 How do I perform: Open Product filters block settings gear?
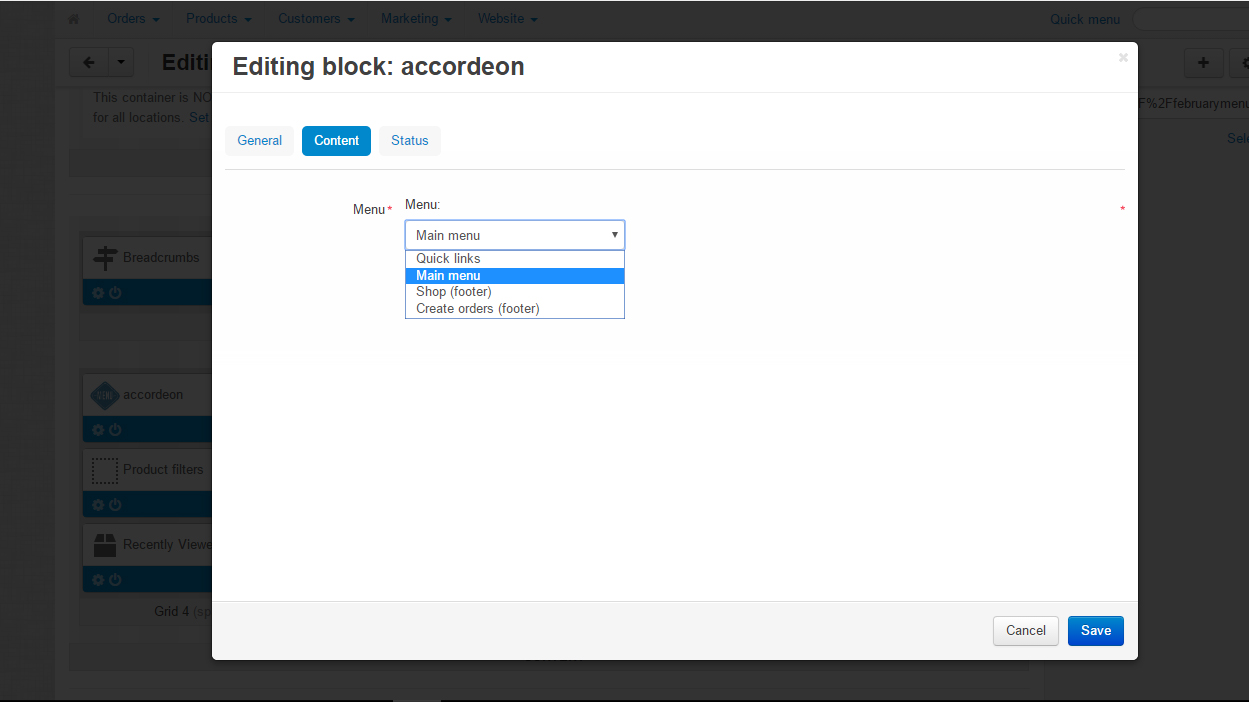click(x=98, y=505)
